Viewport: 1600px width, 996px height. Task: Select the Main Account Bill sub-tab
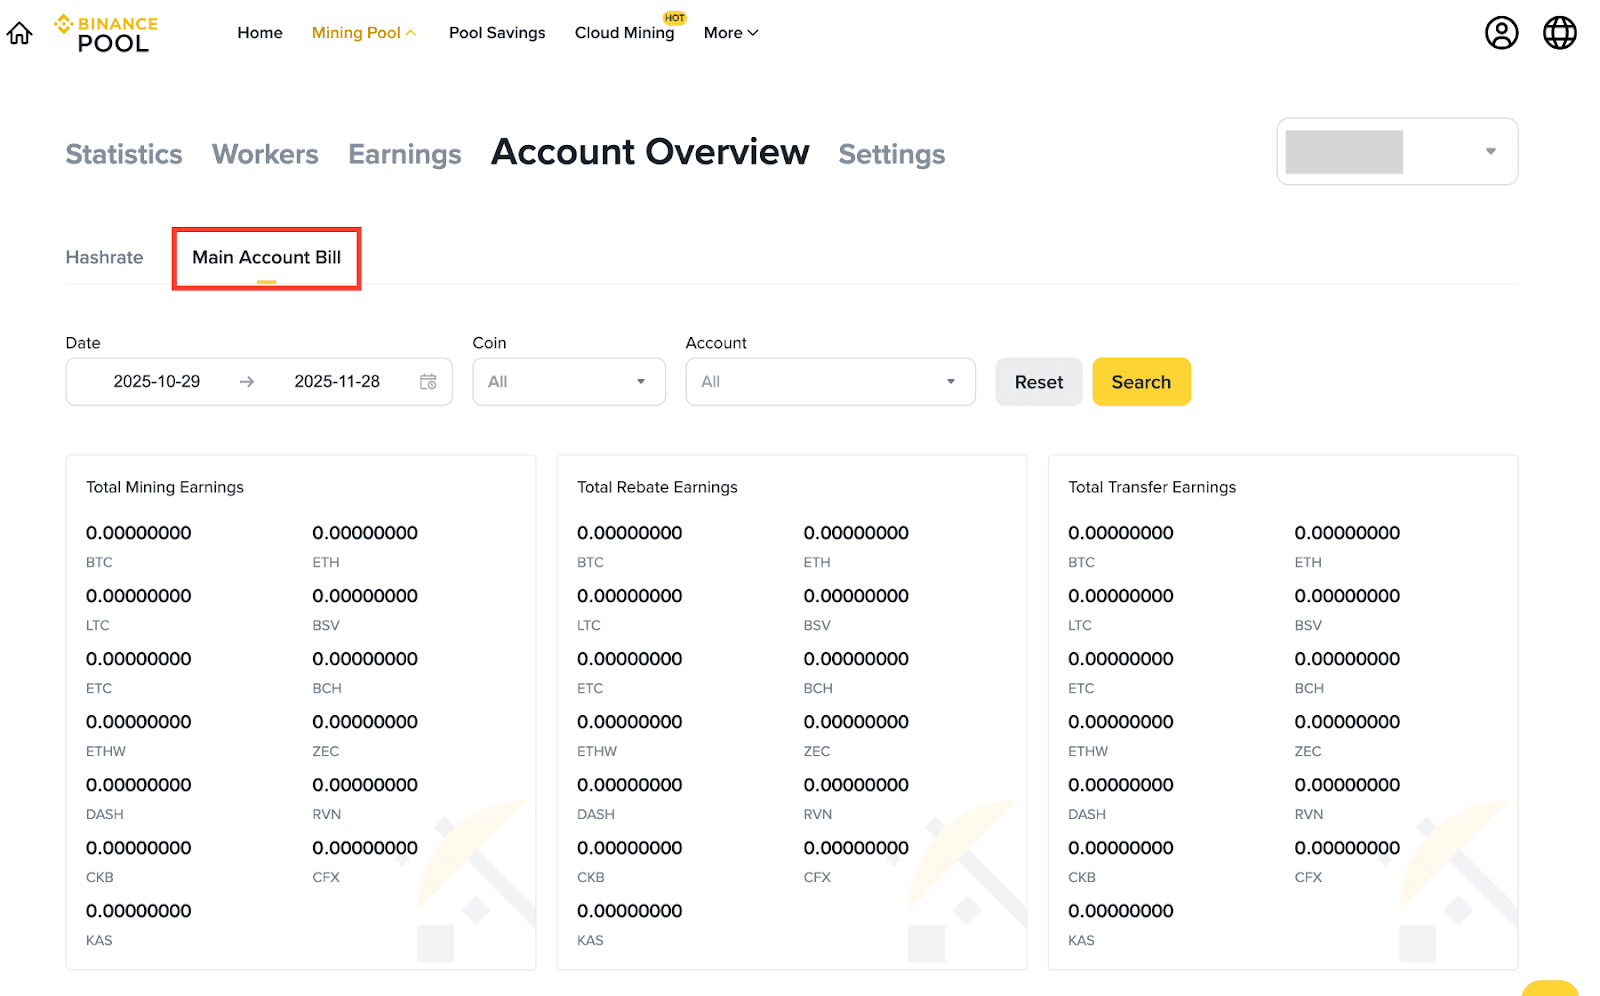[x=266, y=257]
